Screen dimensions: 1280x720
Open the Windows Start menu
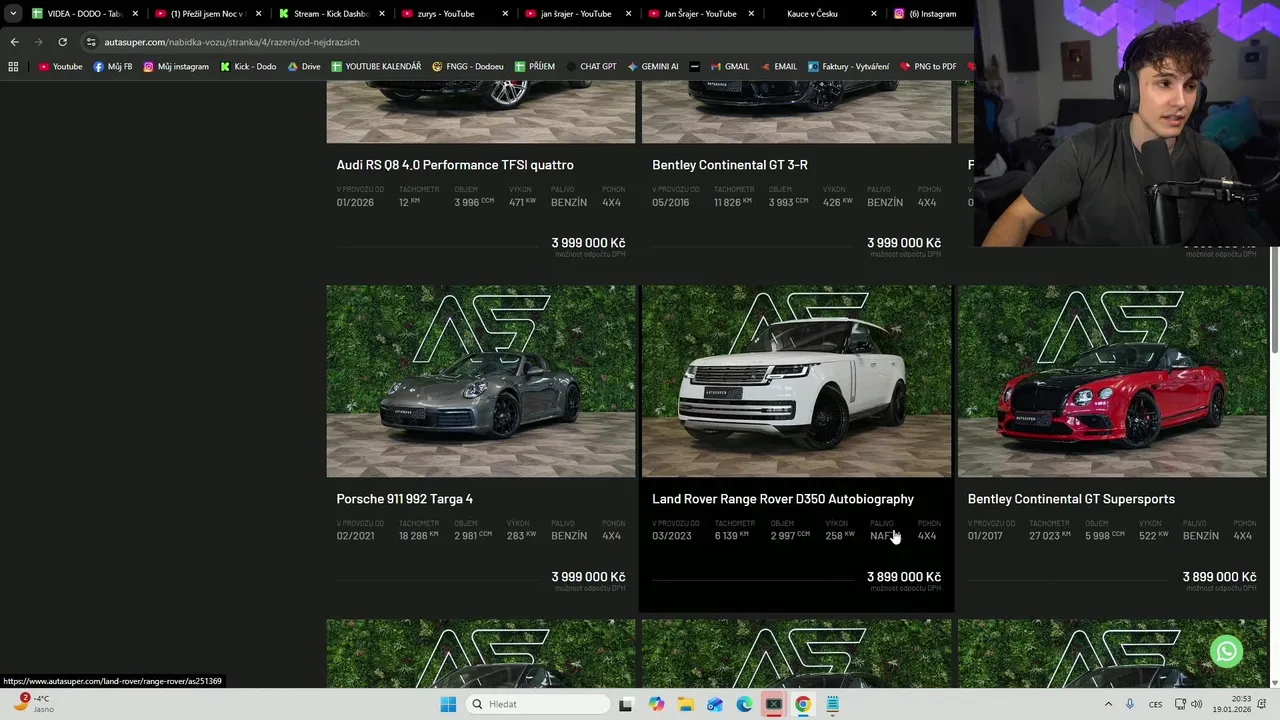point(448,704)
